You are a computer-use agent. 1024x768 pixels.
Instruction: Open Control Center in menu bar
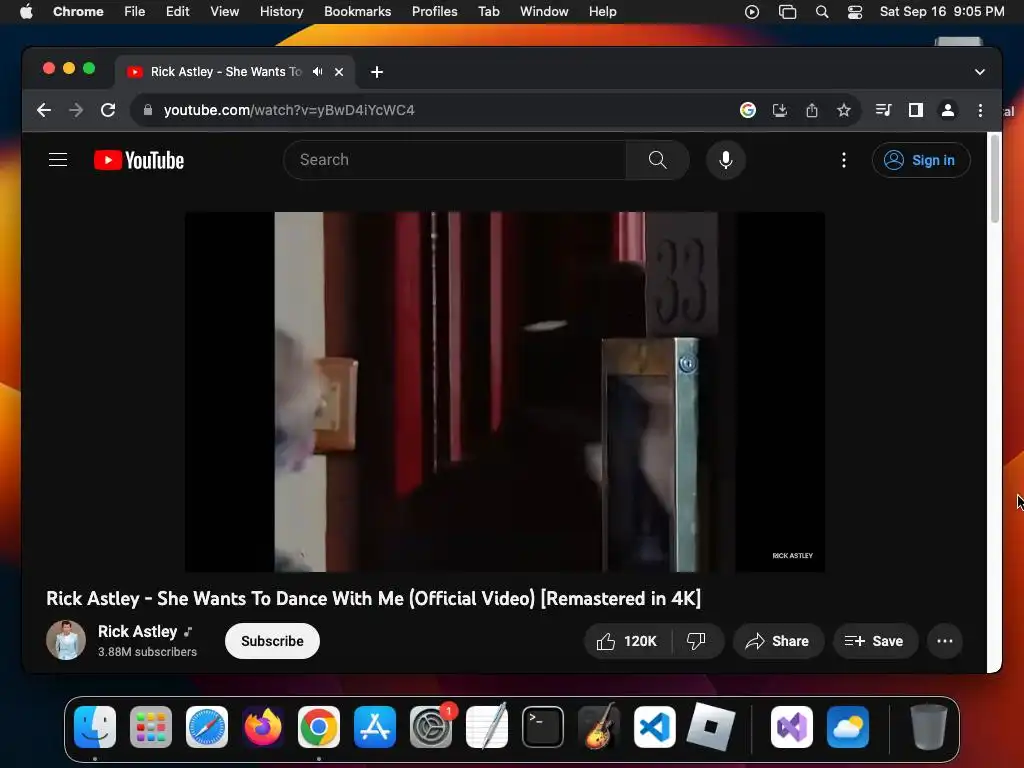point(855,12)
